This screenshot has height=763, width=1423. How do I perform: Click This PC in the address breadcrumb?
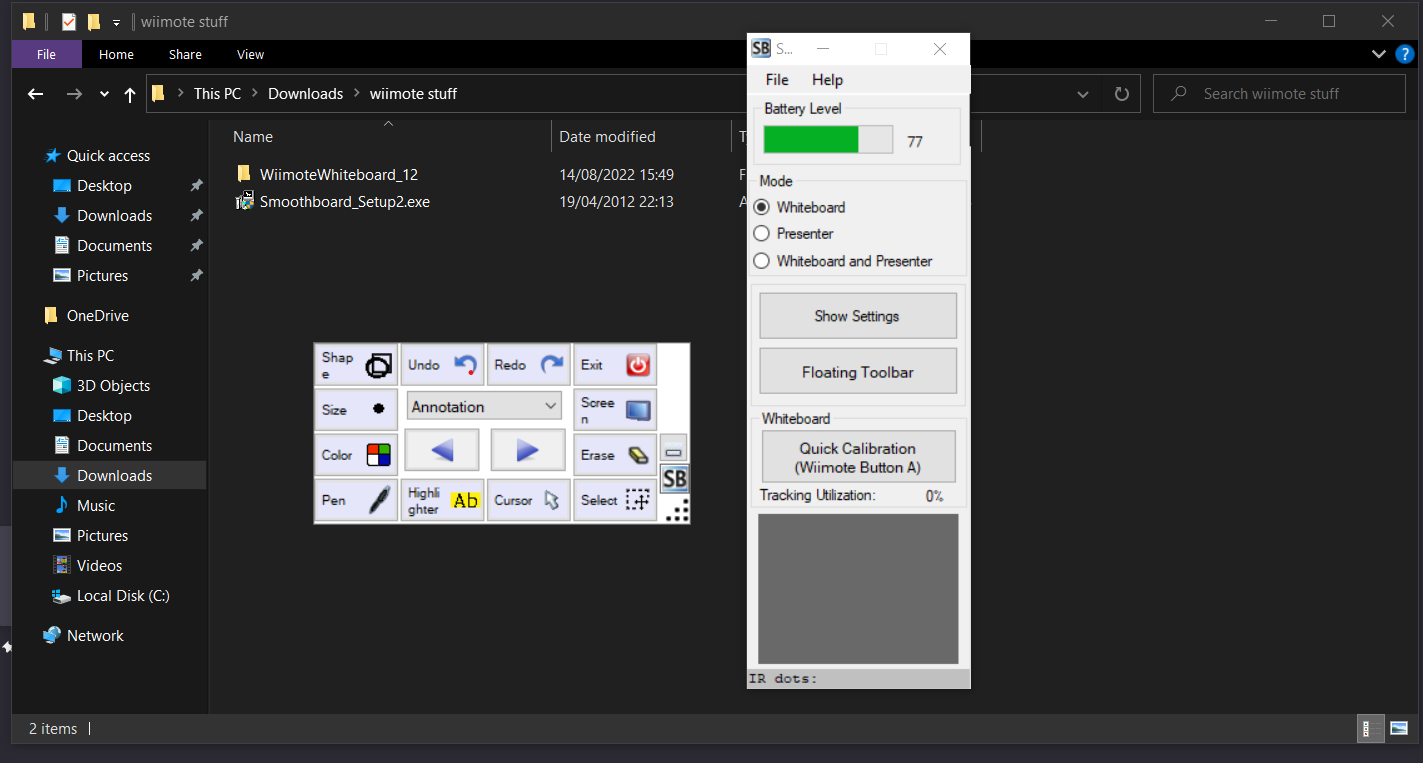[x=218, y=94]
